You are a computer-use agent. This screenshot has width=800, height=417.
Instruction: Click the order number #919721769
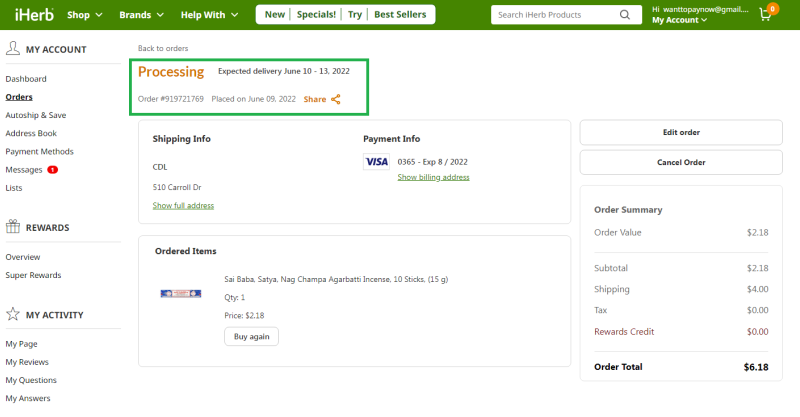coord(171,99)
